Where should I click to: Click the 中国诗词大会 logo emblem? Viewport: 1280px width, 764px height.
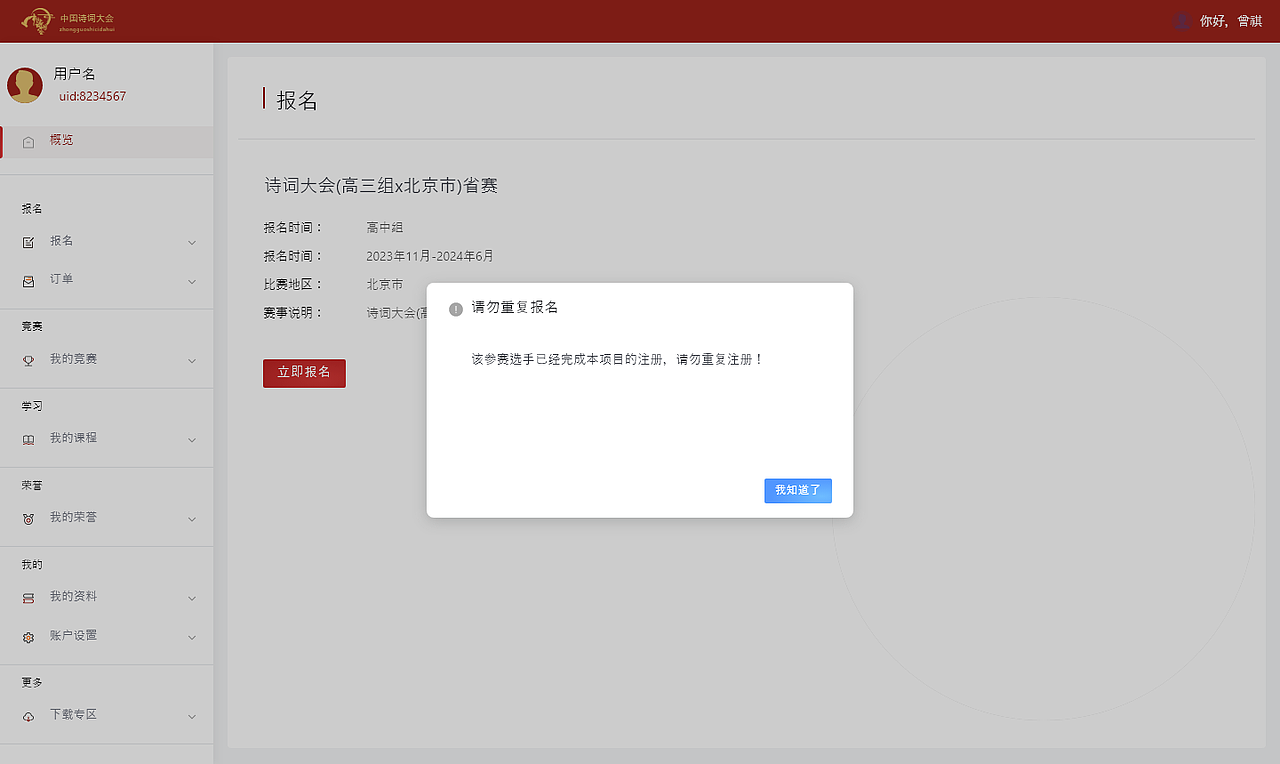click(38, 20)
